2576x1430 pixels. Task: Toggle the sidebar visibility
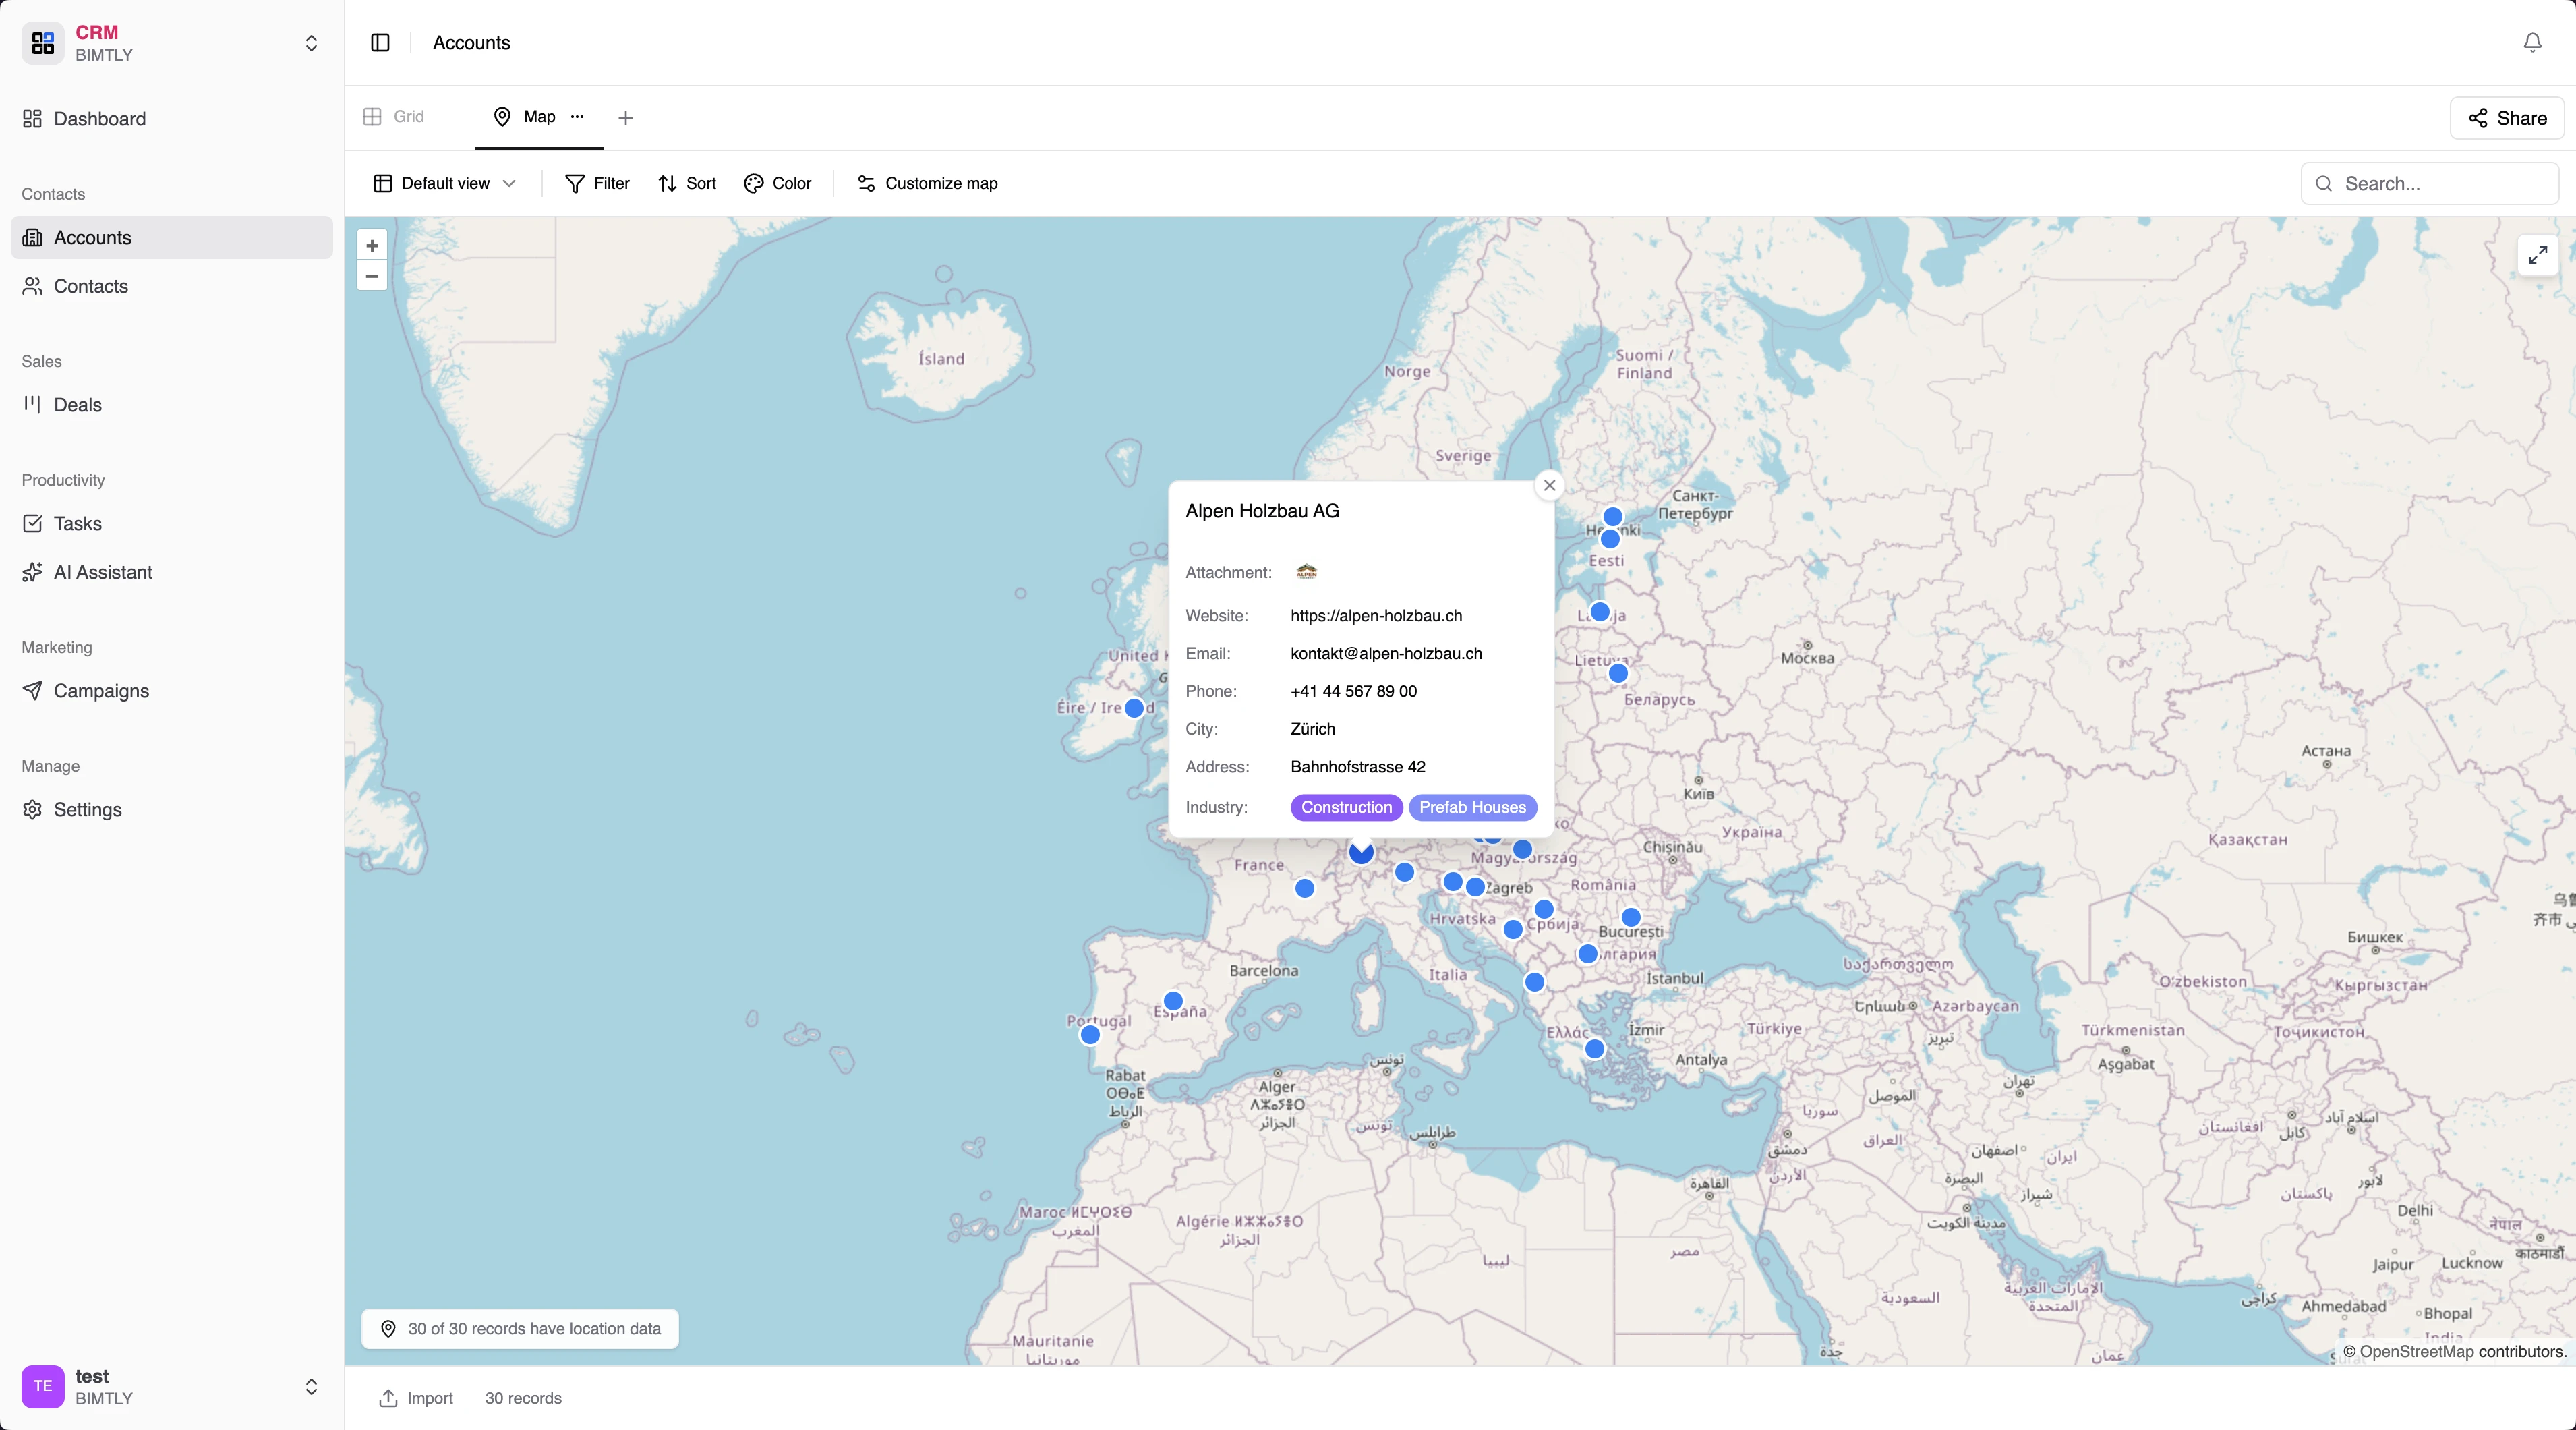pyautogui.click(x=380, y=43)
